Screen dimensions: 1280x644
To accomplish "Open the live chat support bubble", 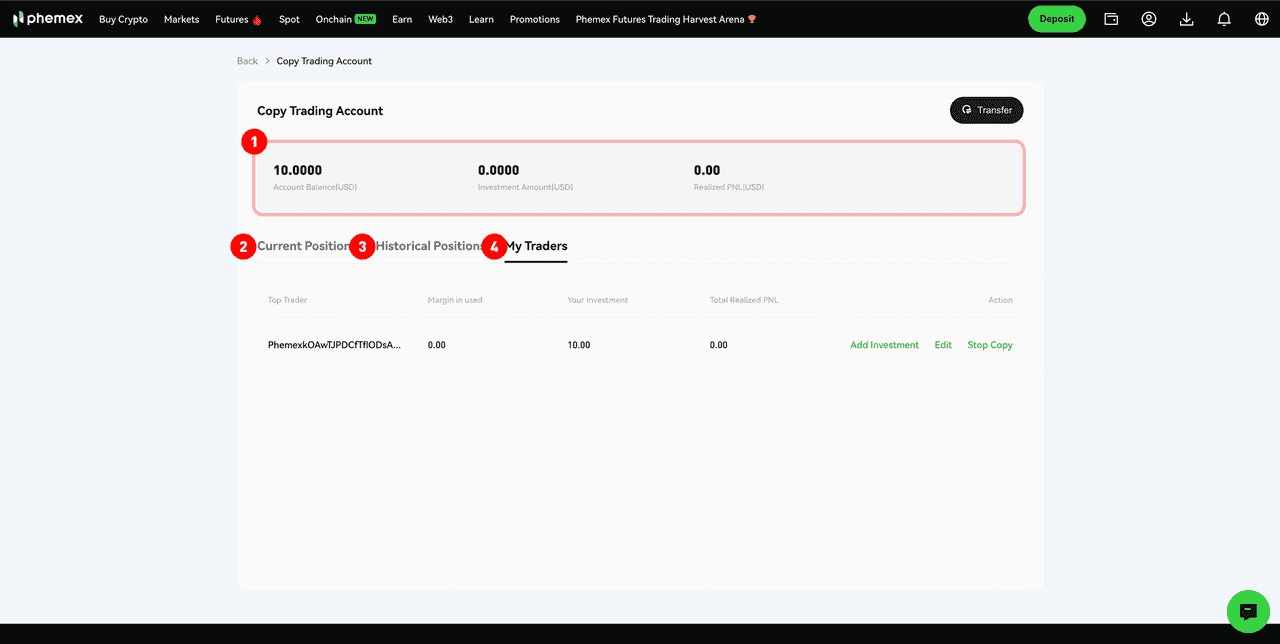I will point(1247,611).
